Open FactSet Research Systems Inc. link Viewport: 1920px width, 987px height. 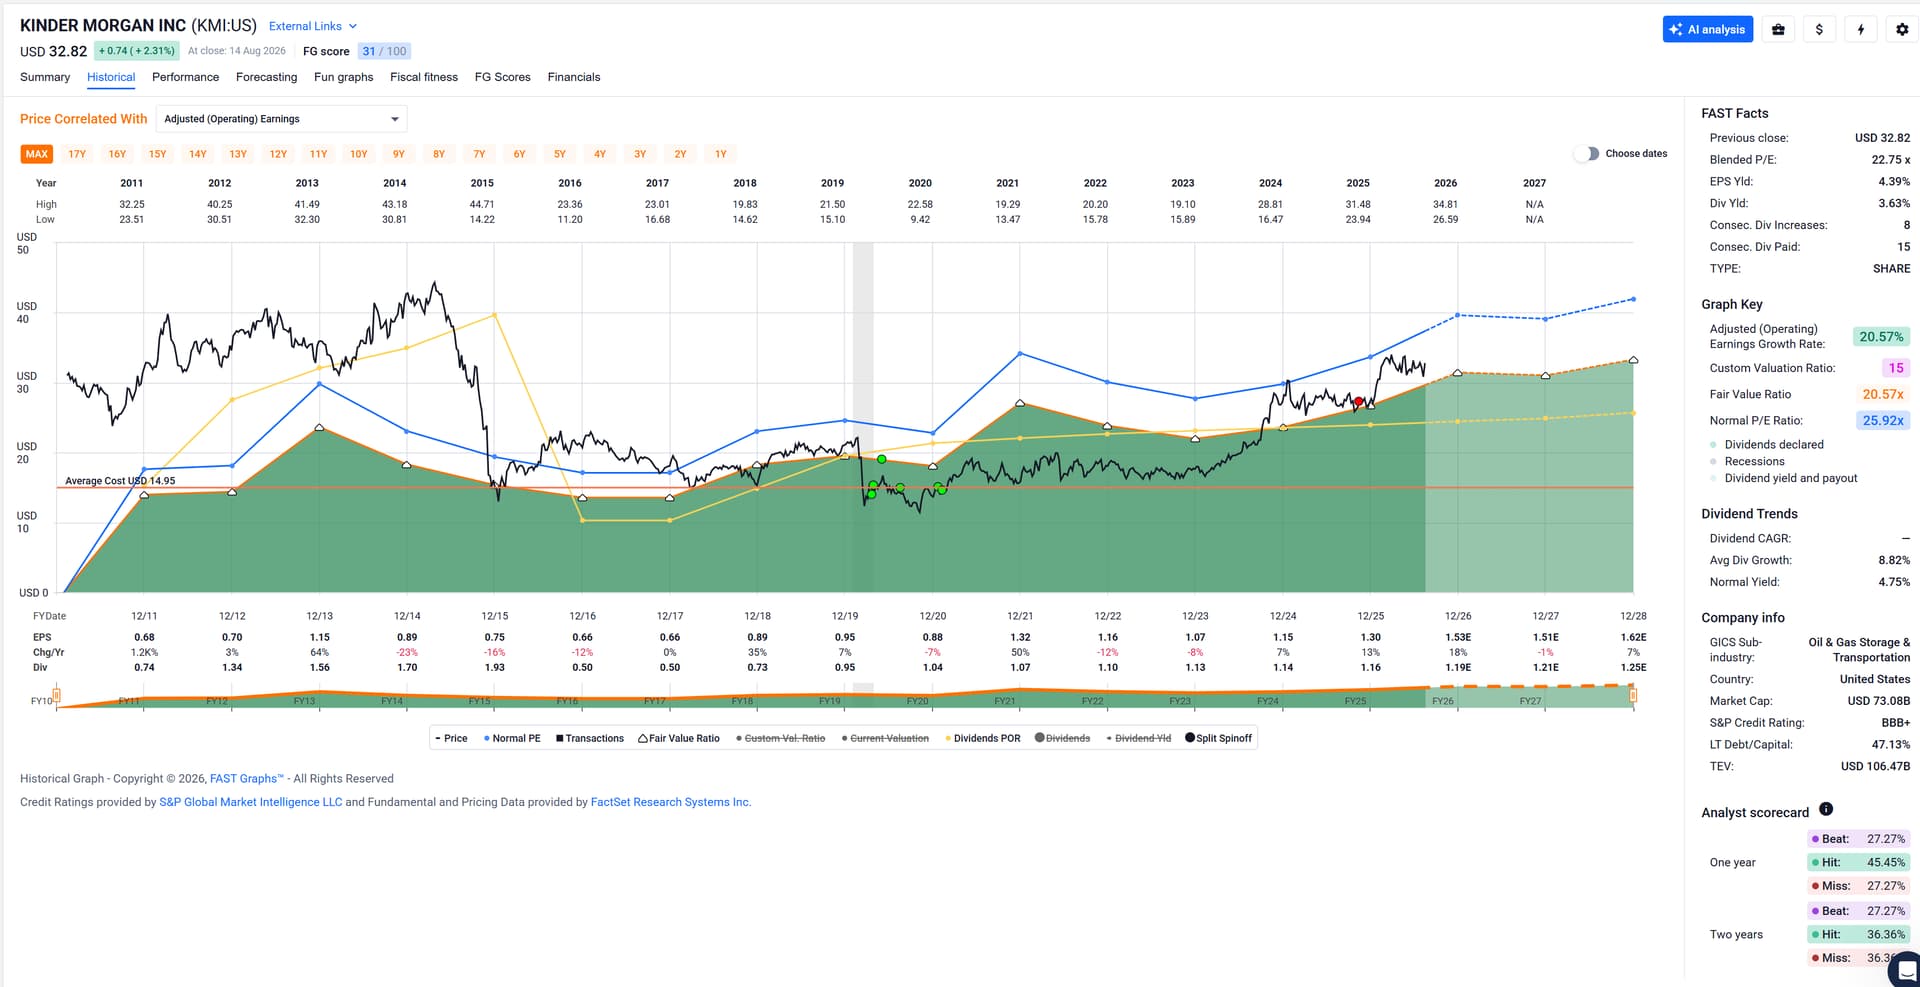671,802
